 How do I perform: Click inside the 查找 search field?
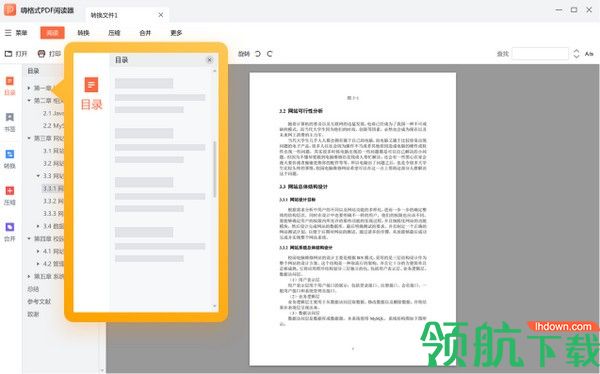[540, 54]
